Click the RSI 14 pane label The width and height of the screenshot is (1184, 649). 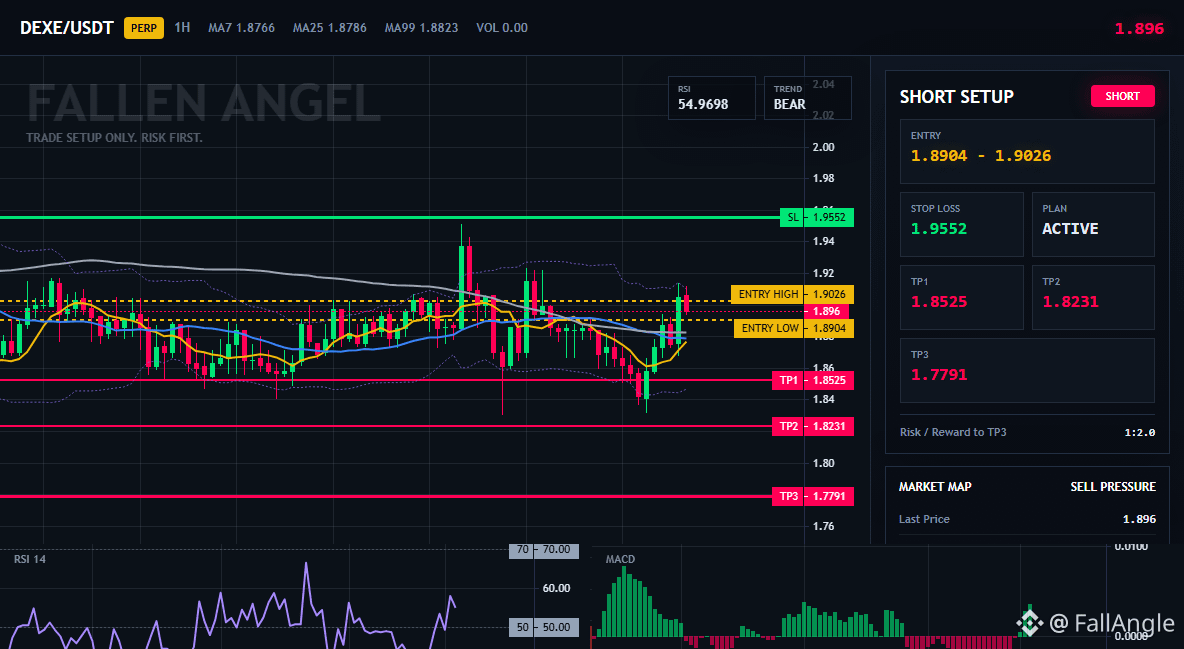point(29,559)
